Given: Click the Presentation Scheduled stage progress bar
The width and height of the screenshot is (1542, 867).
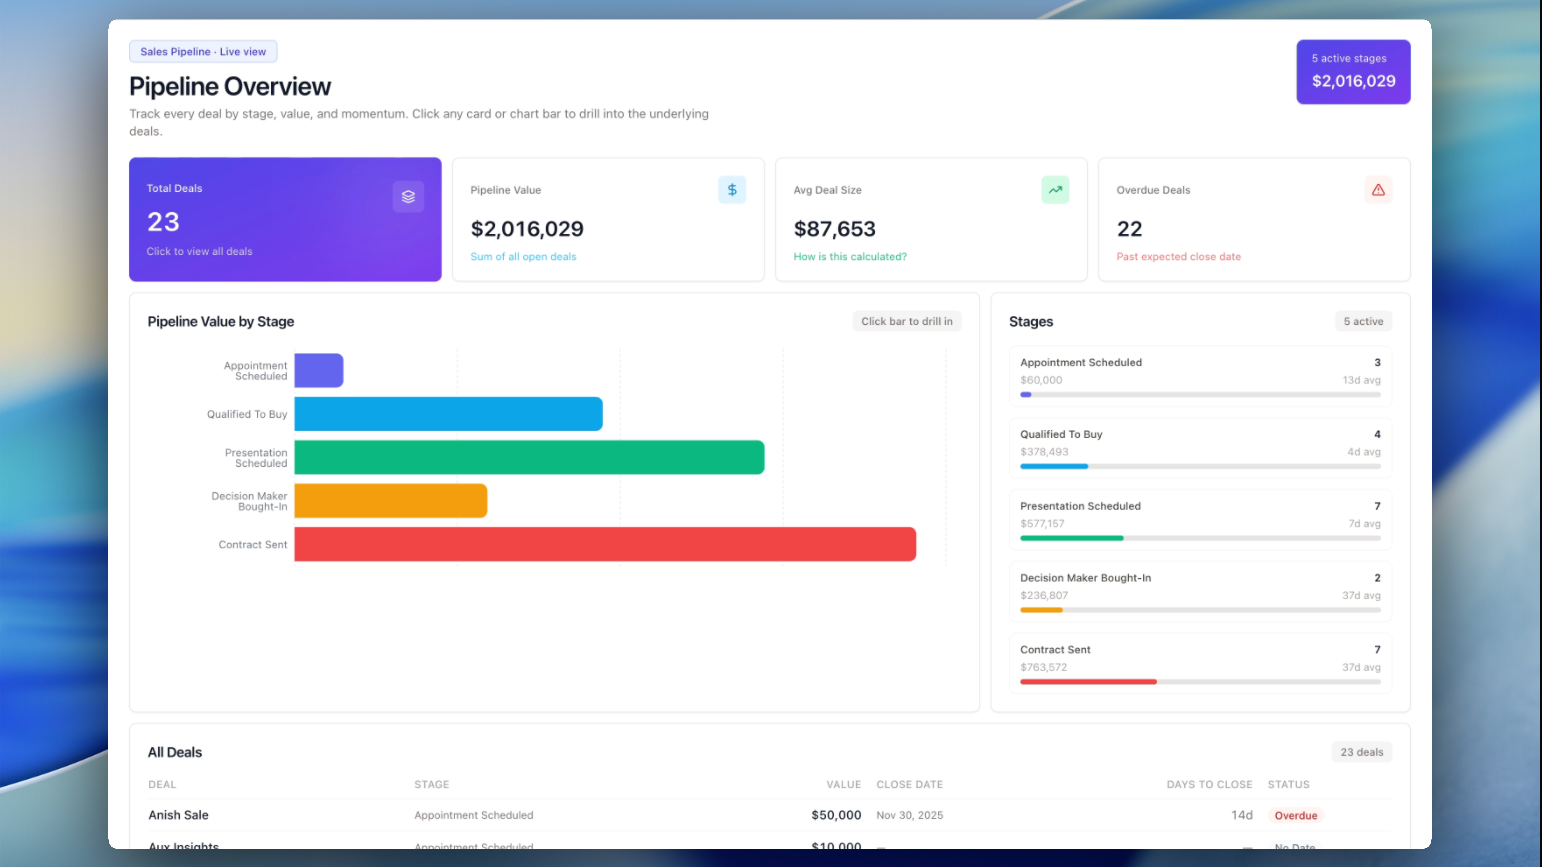Looking at the screenshot, I should [x=1200, y=538].
